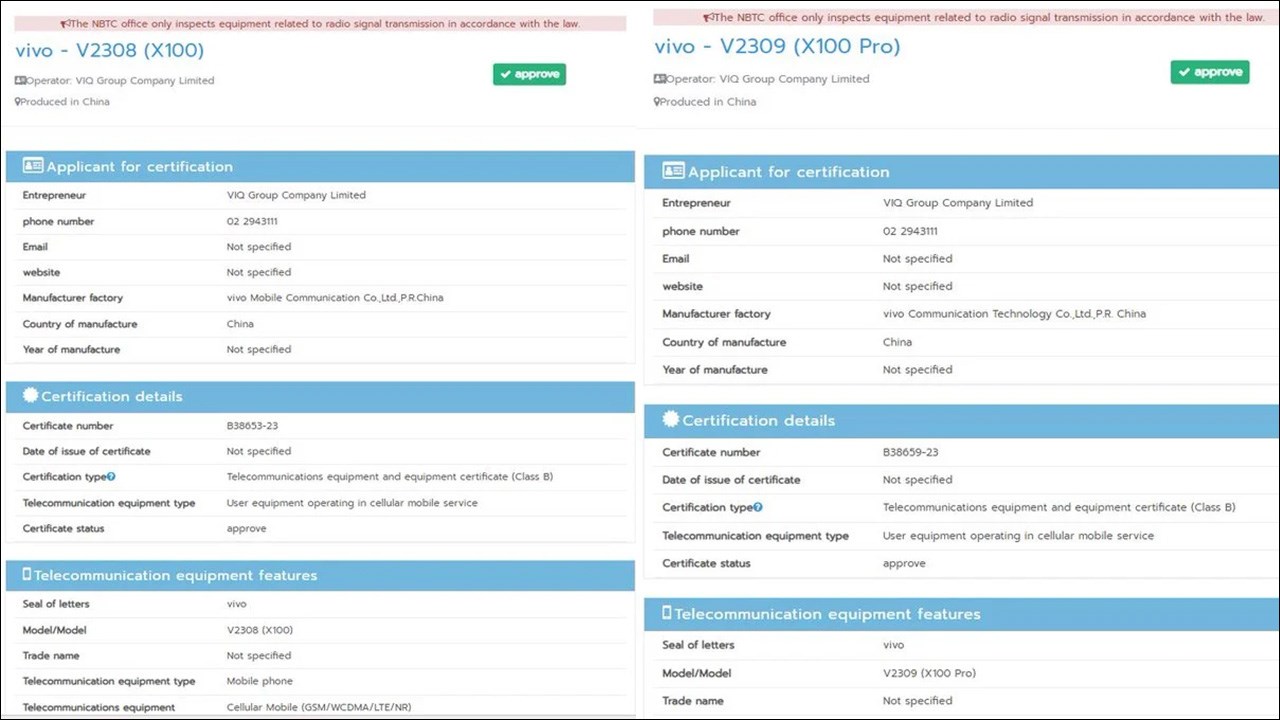Click the checkmark icon inside the X100 approve button
The height and width of the screenshot is (720, 1280).
[x=508, y=74]
